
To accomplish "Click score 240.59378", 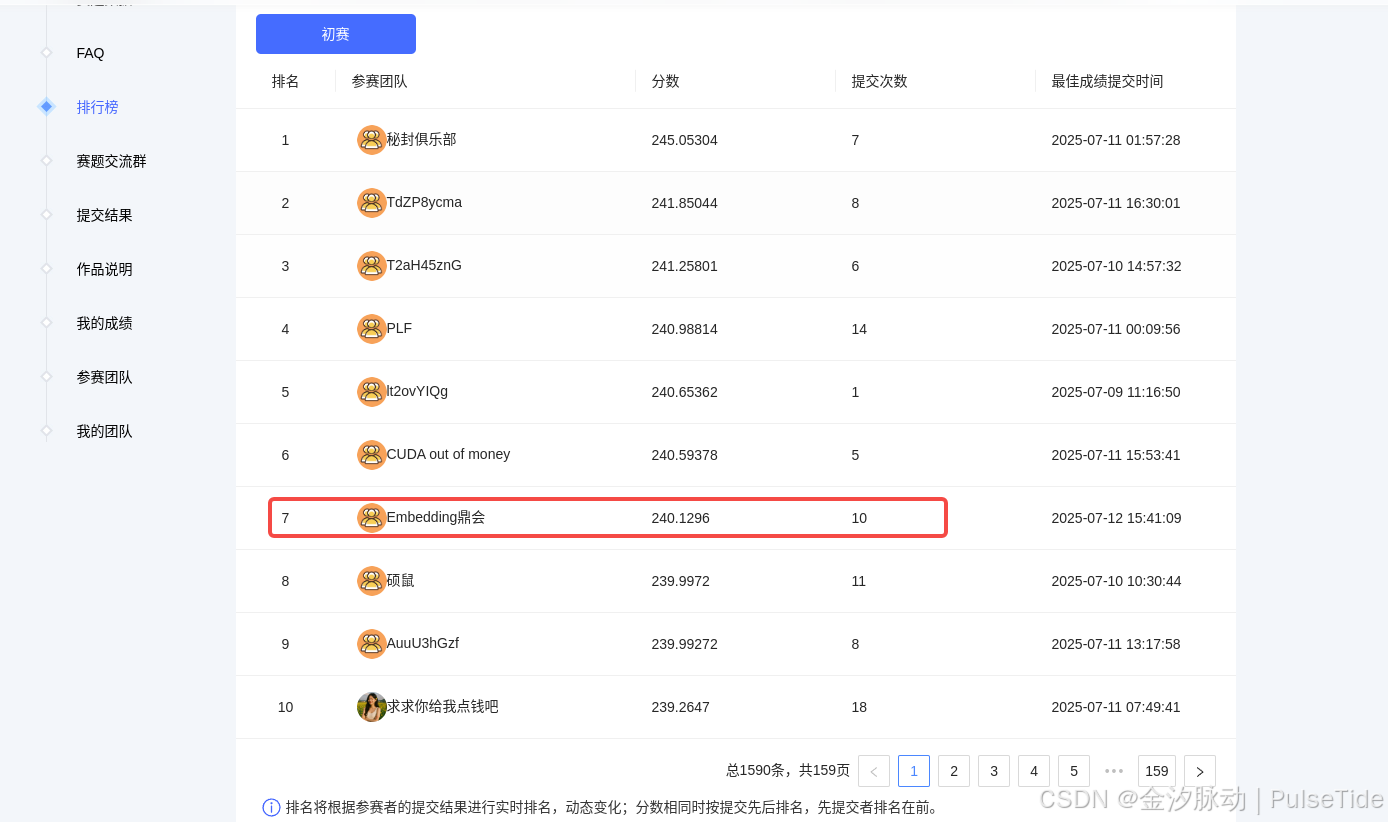I will point(684,455).
